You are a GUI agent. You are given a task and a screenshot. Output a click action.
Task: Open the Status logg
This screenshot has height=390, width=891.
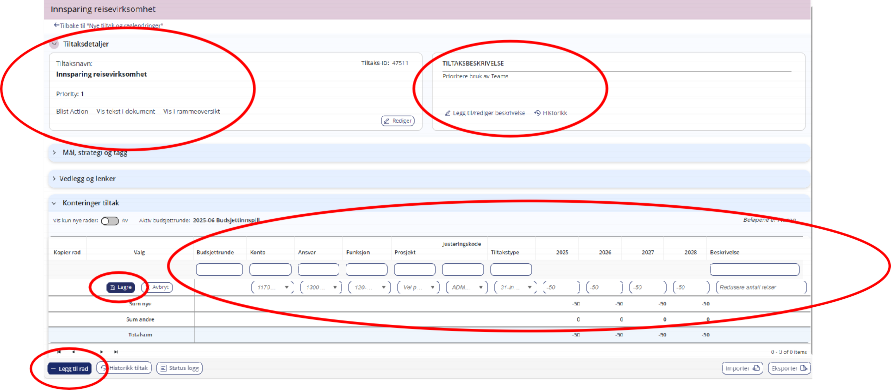(x=179, y=368)
